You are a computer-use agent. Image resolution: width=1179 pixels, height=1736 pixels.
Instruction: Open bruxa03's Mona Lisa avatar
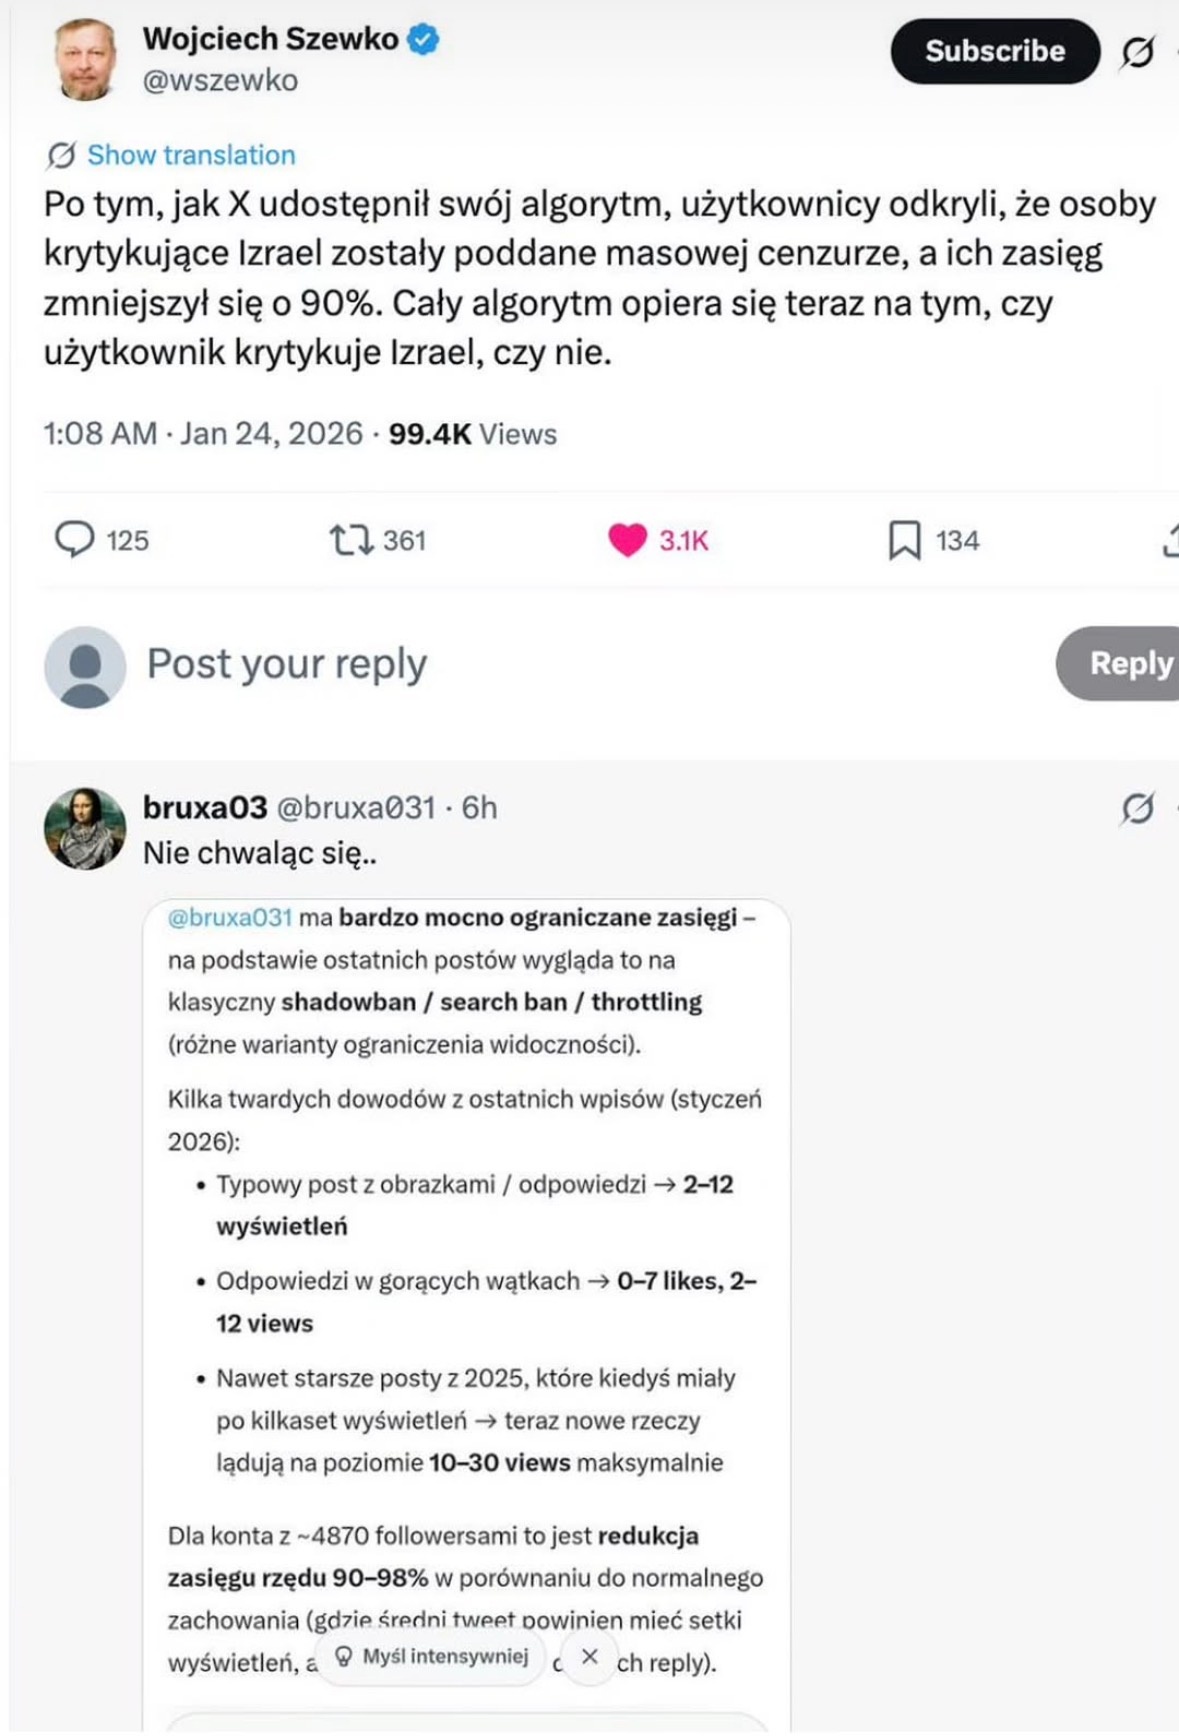tap(85, 828)
